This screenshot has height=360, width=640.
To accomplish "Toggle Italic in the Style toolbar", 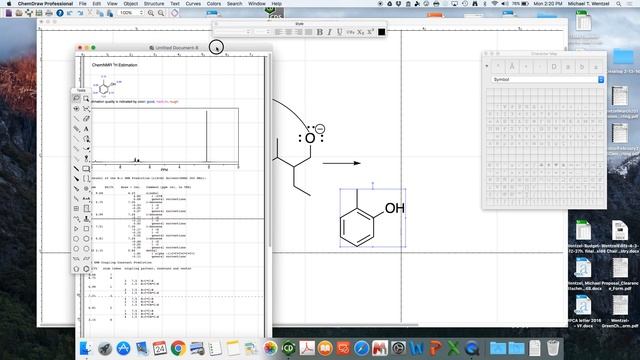I will coord(329,32).
